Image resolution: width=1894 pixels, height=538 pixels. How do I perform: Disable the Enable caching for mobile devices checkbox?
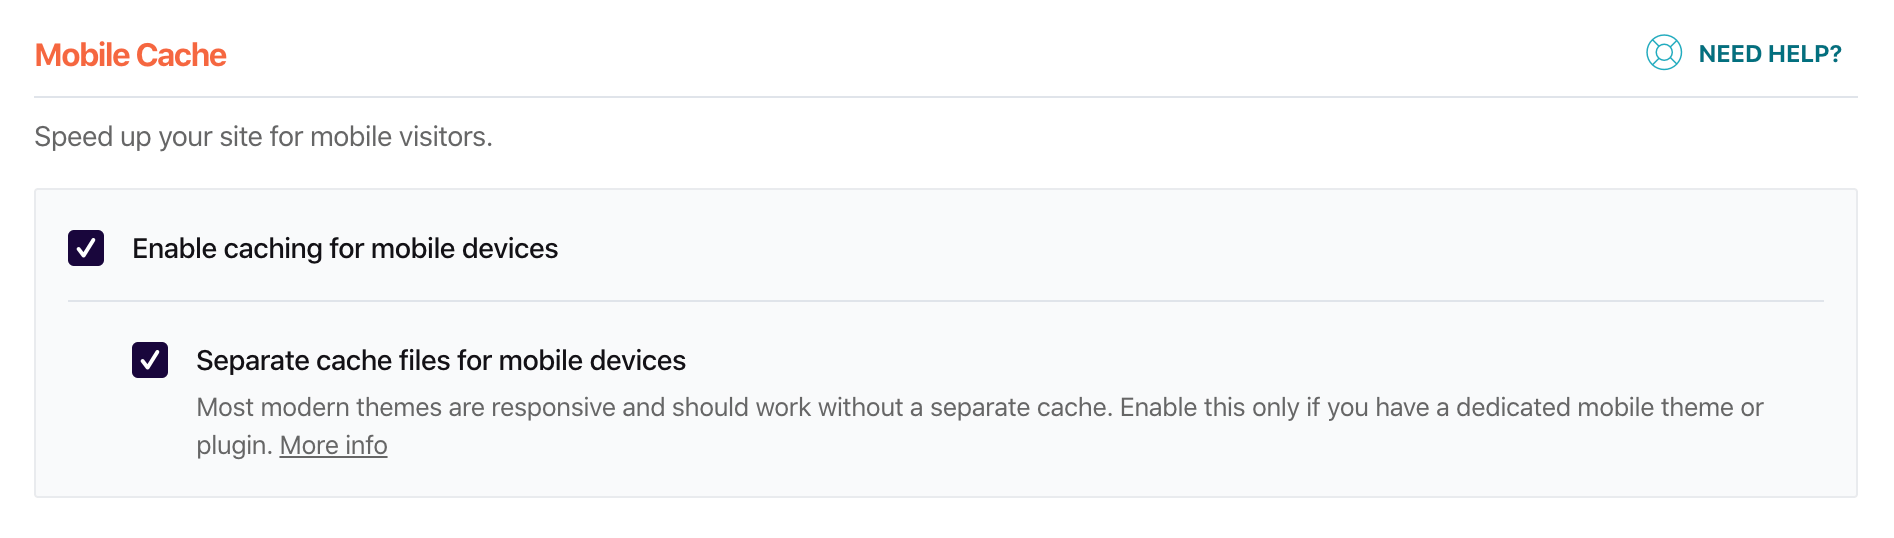point(86,248)
